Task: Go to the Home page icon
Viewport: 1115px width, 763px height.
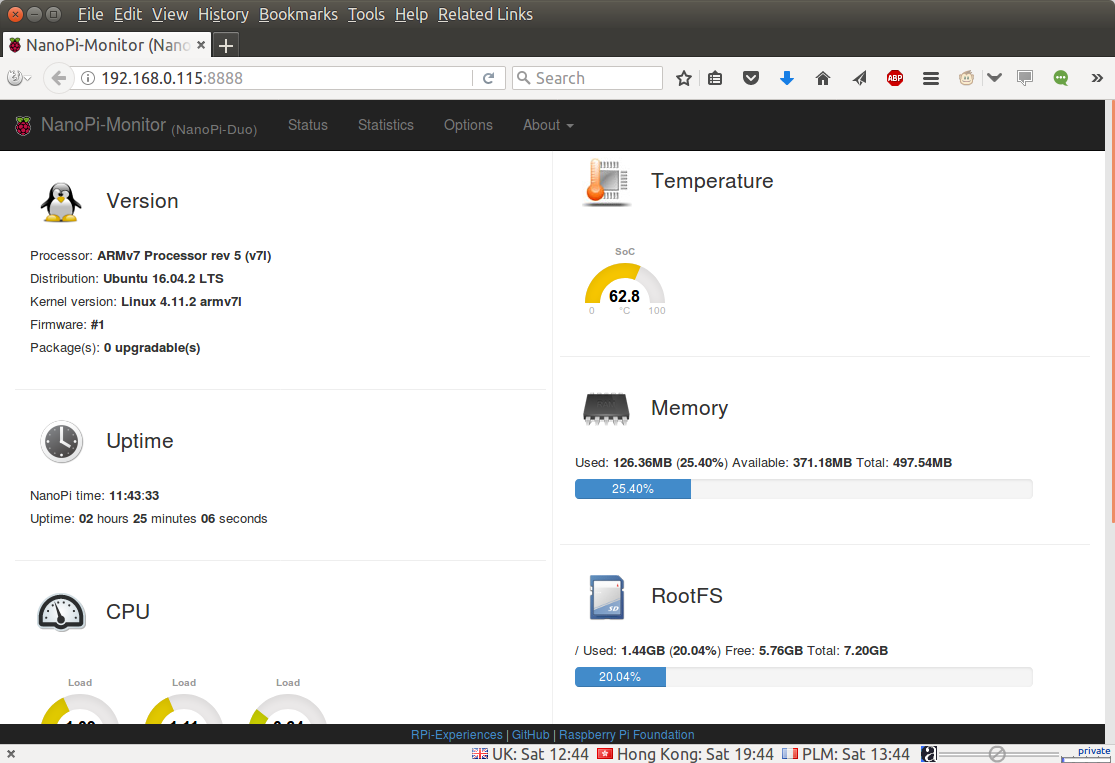Action: click(x=823, y=78)
